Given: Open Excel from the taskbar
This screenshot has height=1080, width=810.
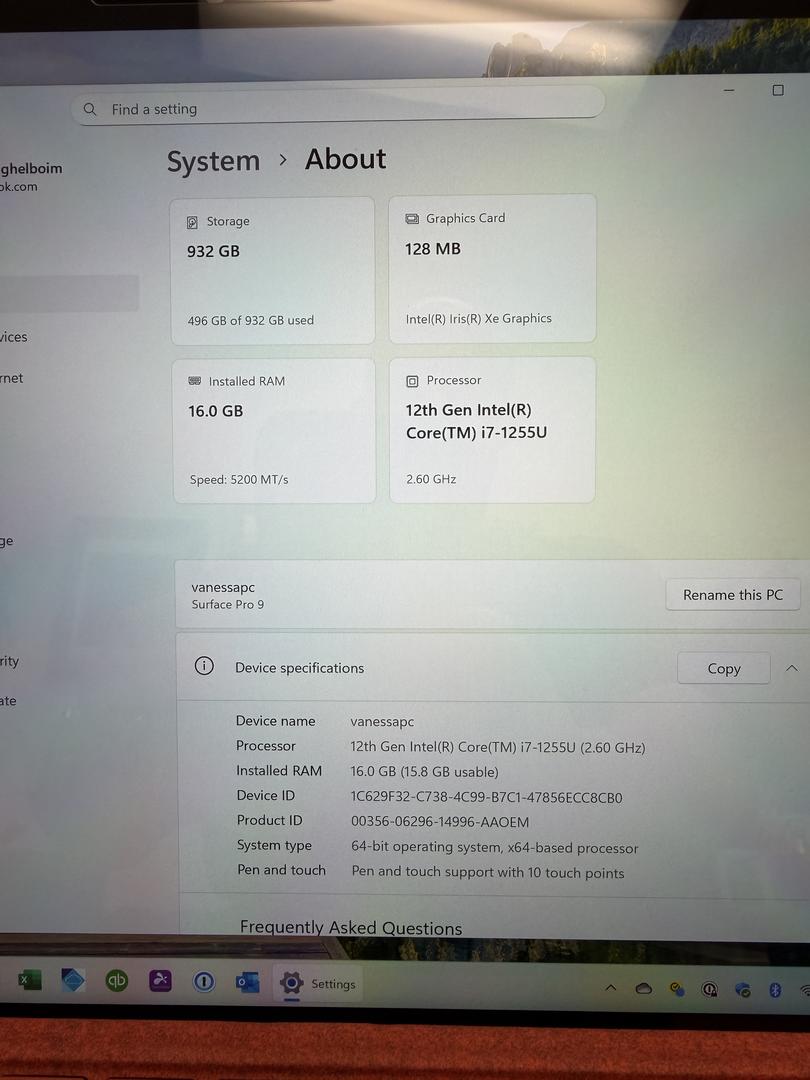Looking at the screenshot, I should [29, 979].
